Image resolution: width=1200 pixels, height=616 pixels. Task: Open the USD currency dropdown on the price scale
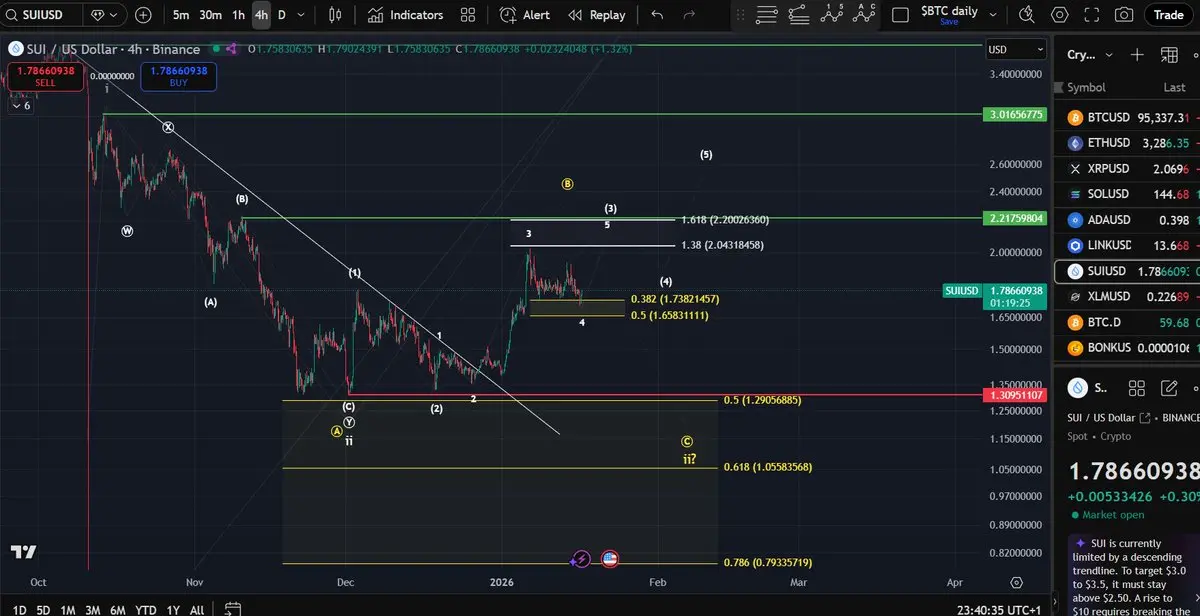(1016, 49)
